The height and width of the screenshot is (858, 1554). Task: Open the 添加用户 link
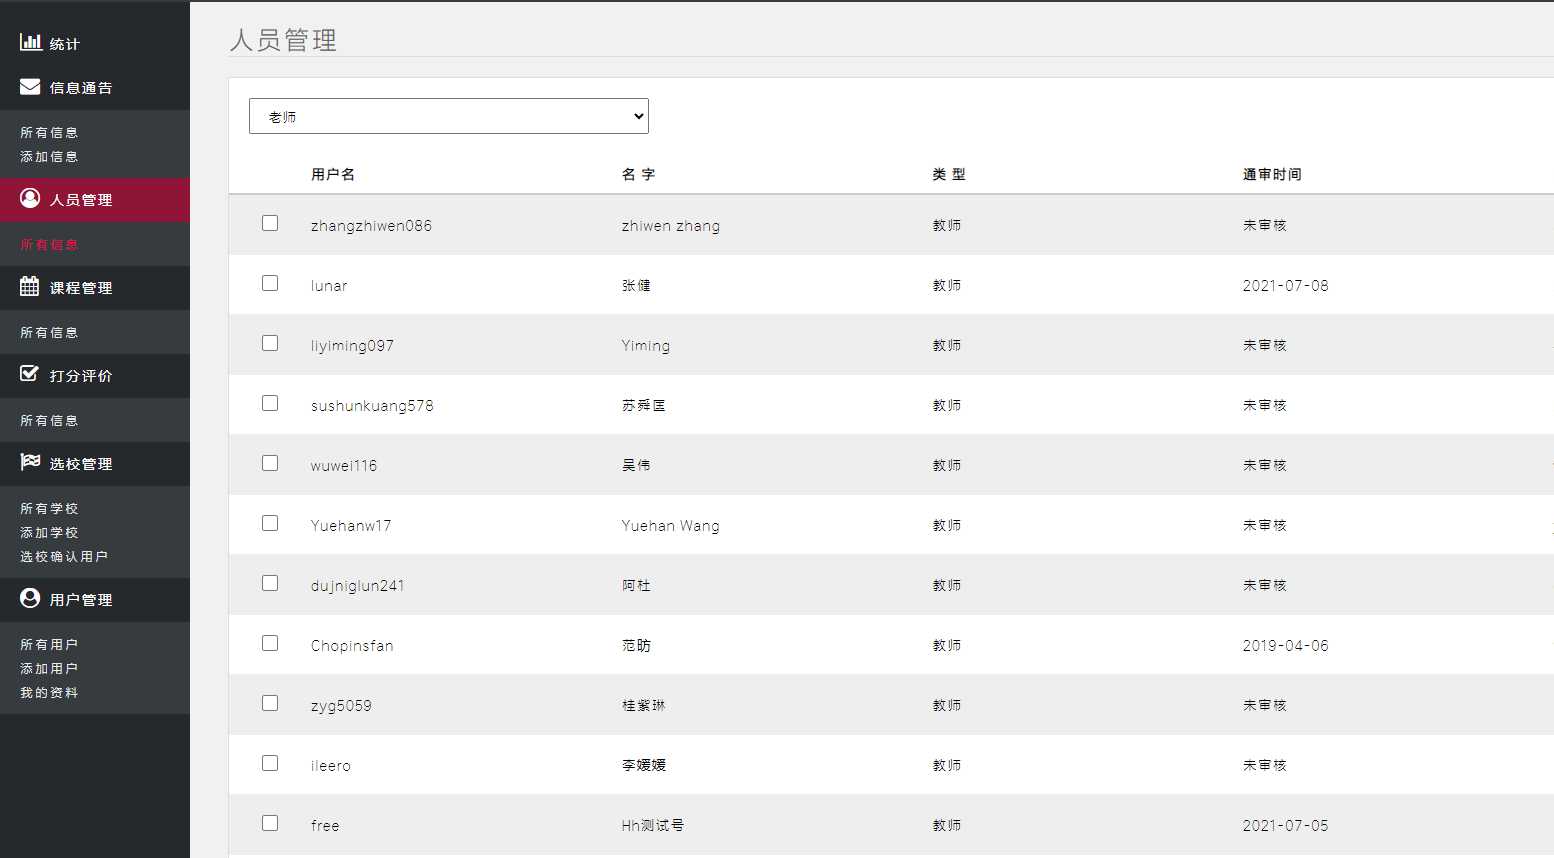(x=49, y=668)
